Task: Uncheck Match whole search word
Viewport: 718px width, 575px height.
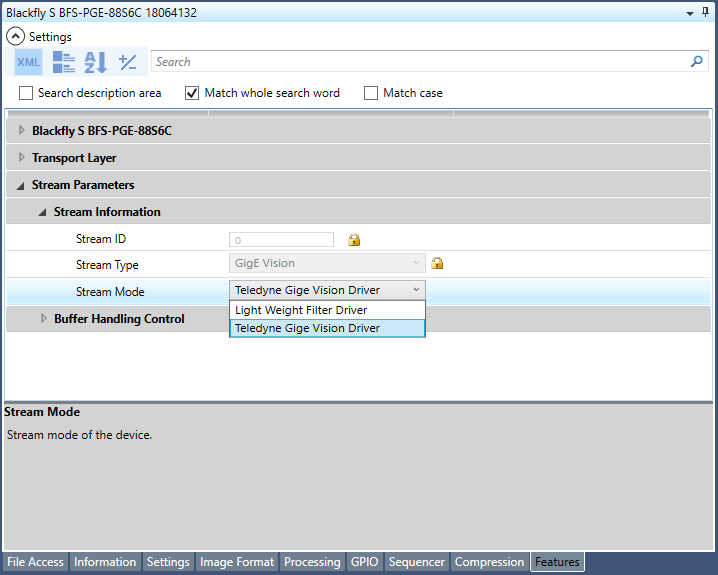Action: click(192, 93)
